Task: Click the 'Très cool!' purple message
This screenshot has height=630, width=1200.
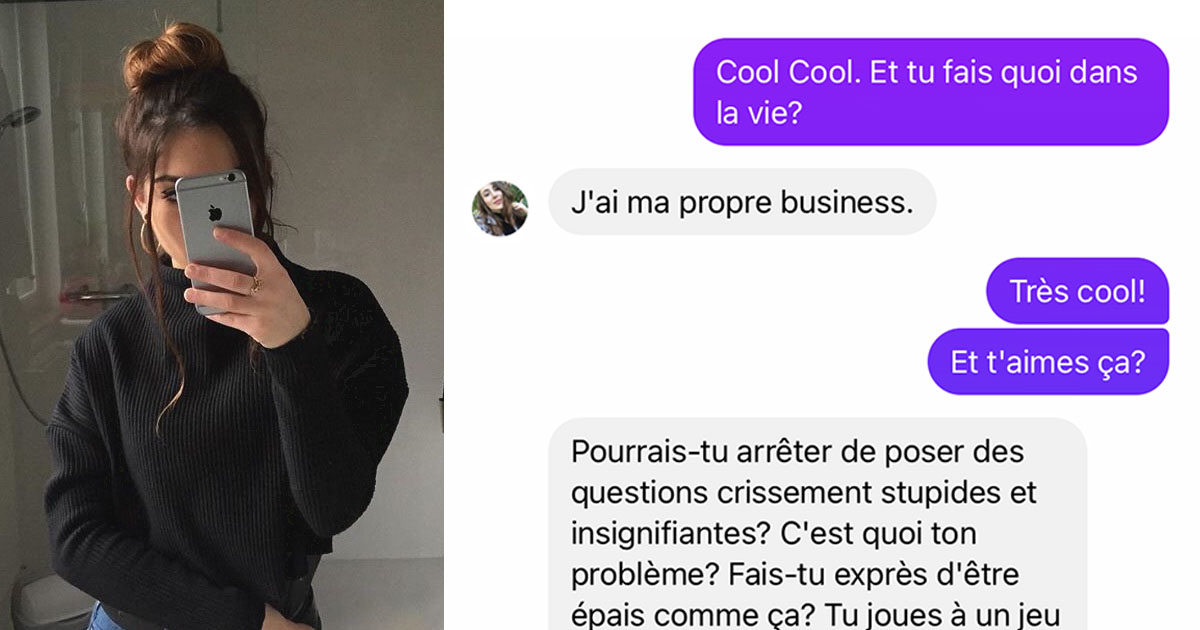Action: coord(1077,291)
